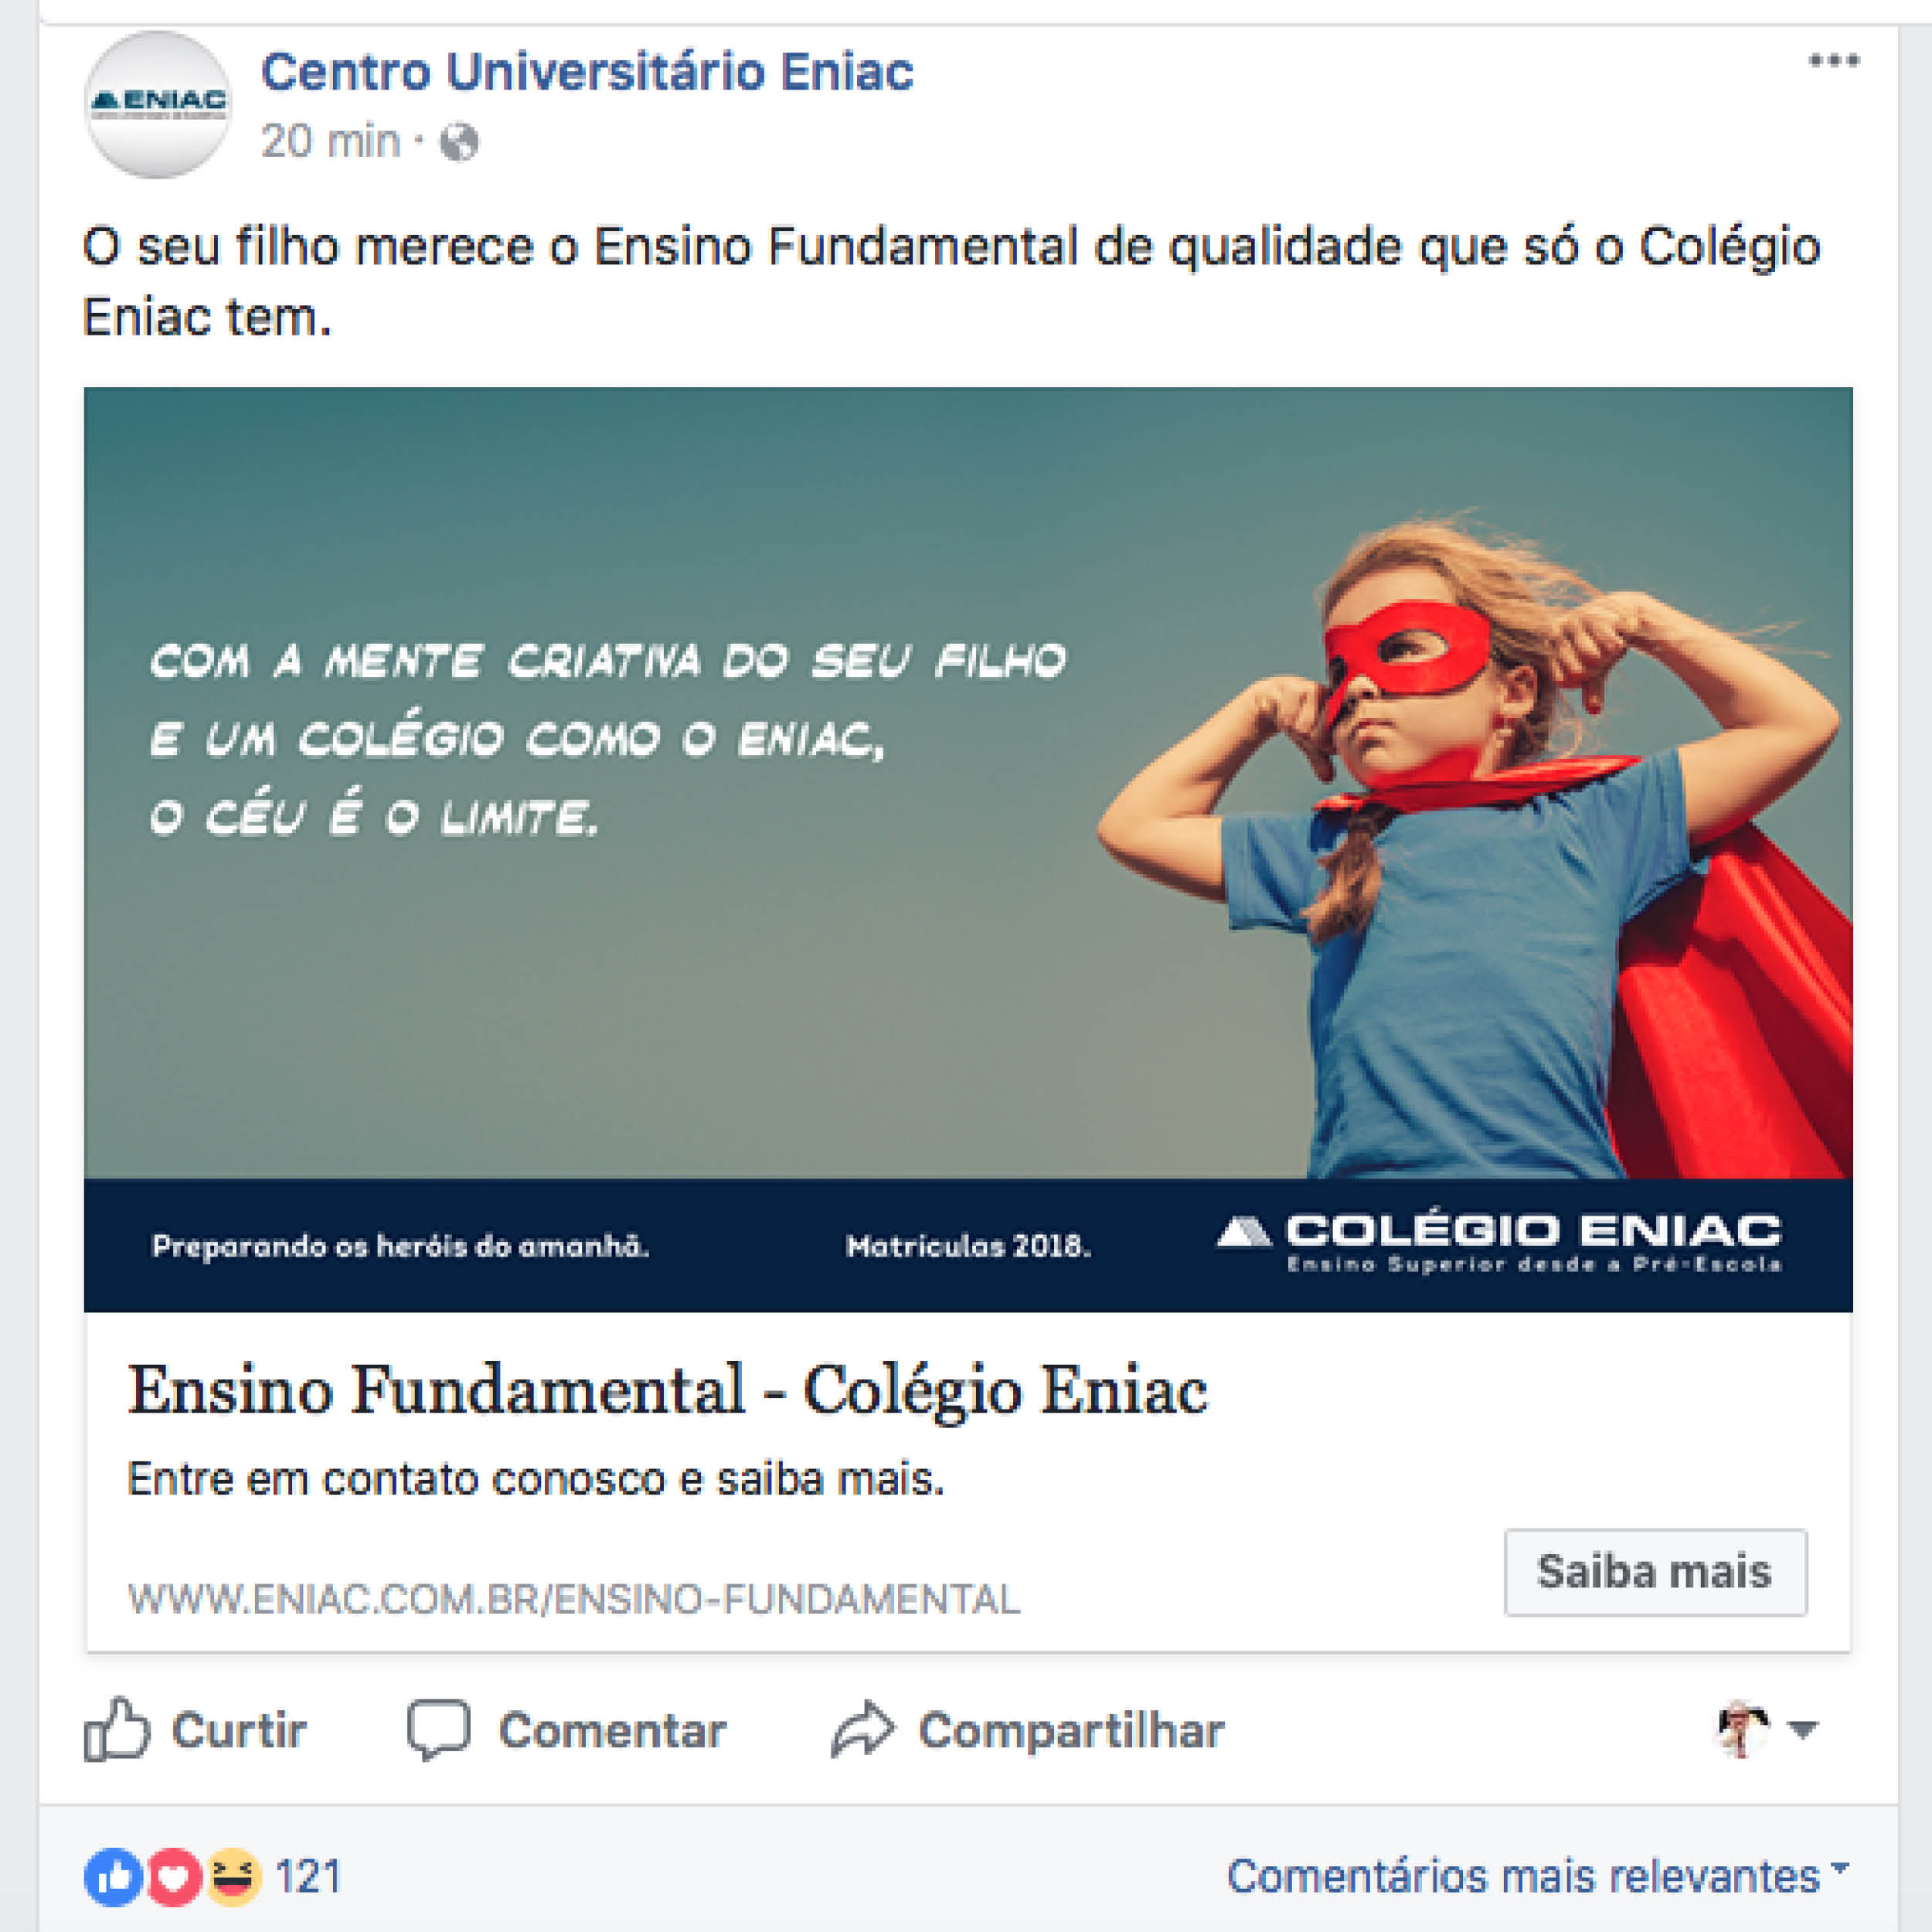The width and height of the screenshot is (1932, 1932).
Task: Click the 20 min timestamp link
Action: tap(330, 141)
